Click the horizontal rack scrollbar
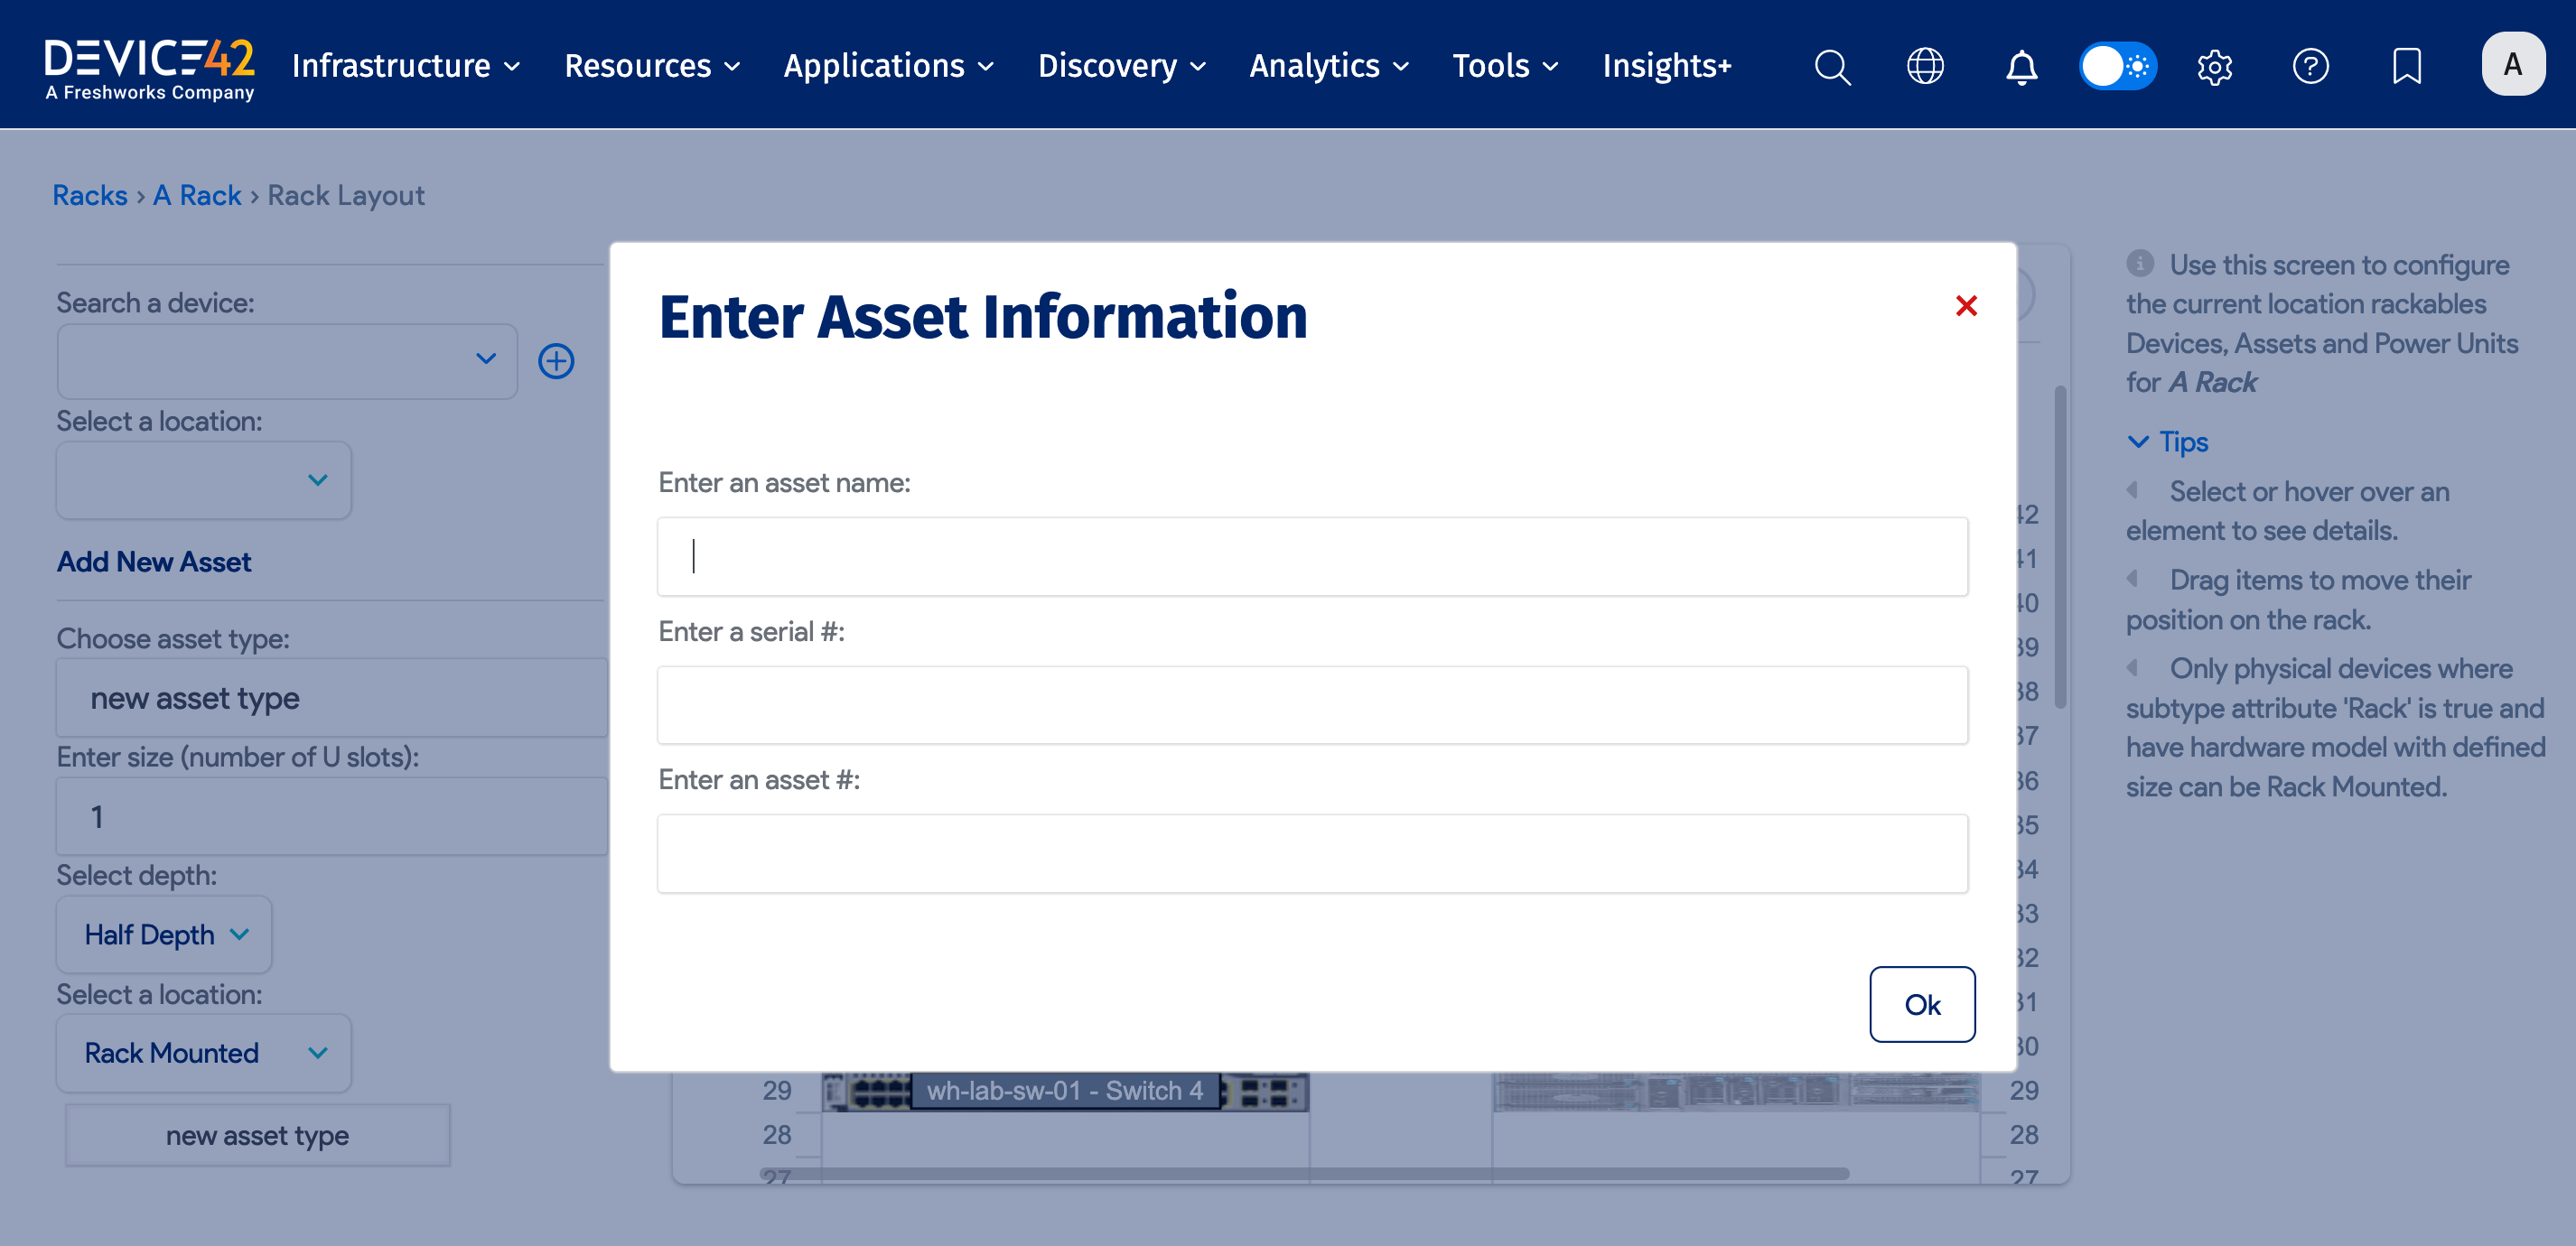Screen dimensions: 2576x1246 [x=1300, y=1173]
